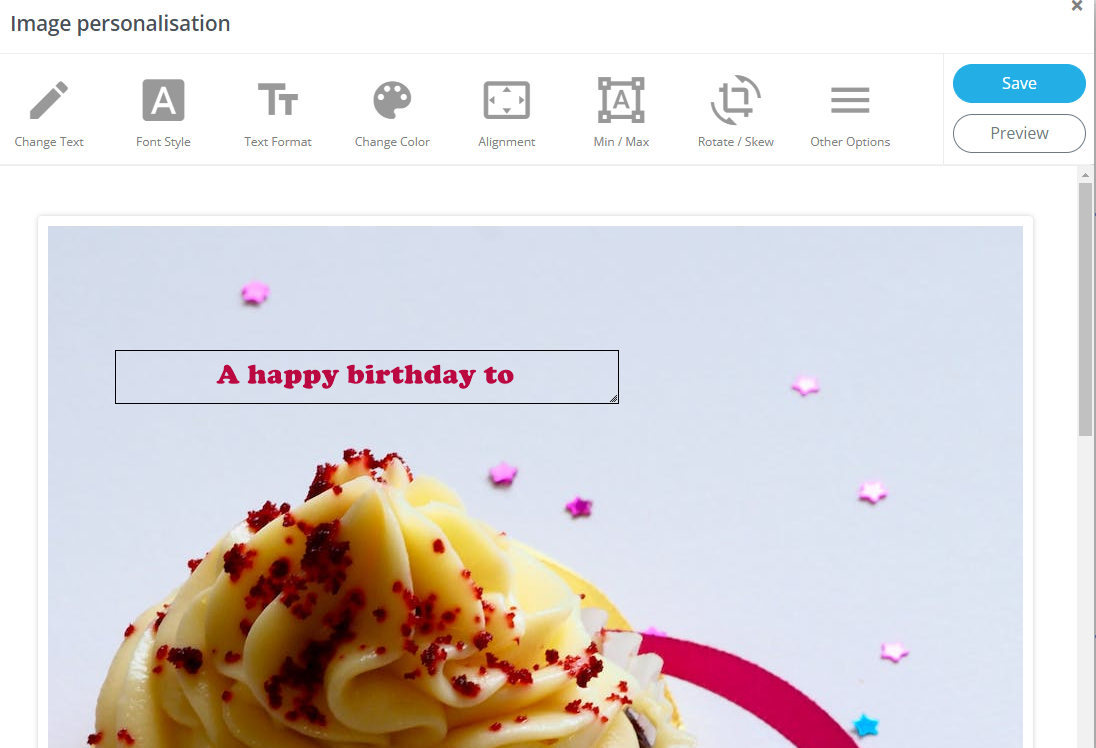Select the Min / Max icon
The height and width of the screenshot is (748, 1096).
621,100
